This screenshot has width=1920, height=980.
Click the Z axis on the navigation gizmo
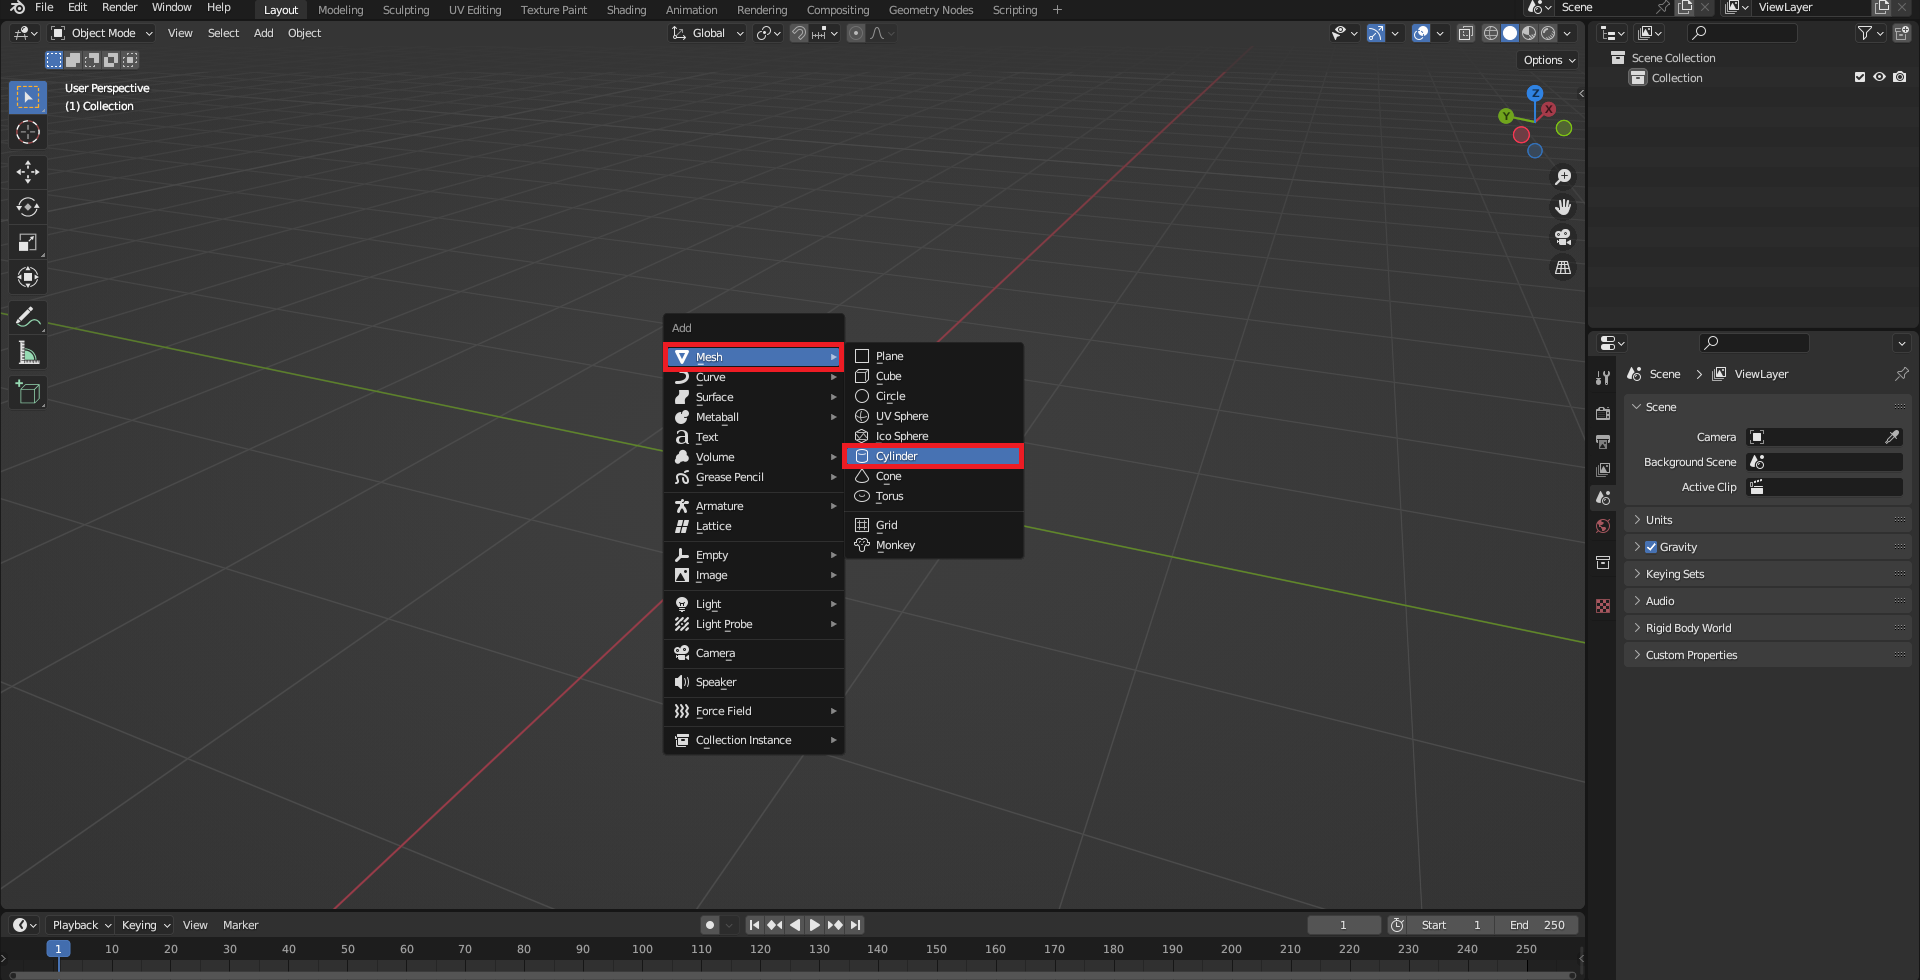pyautogui.click(x=1535, y=93)
